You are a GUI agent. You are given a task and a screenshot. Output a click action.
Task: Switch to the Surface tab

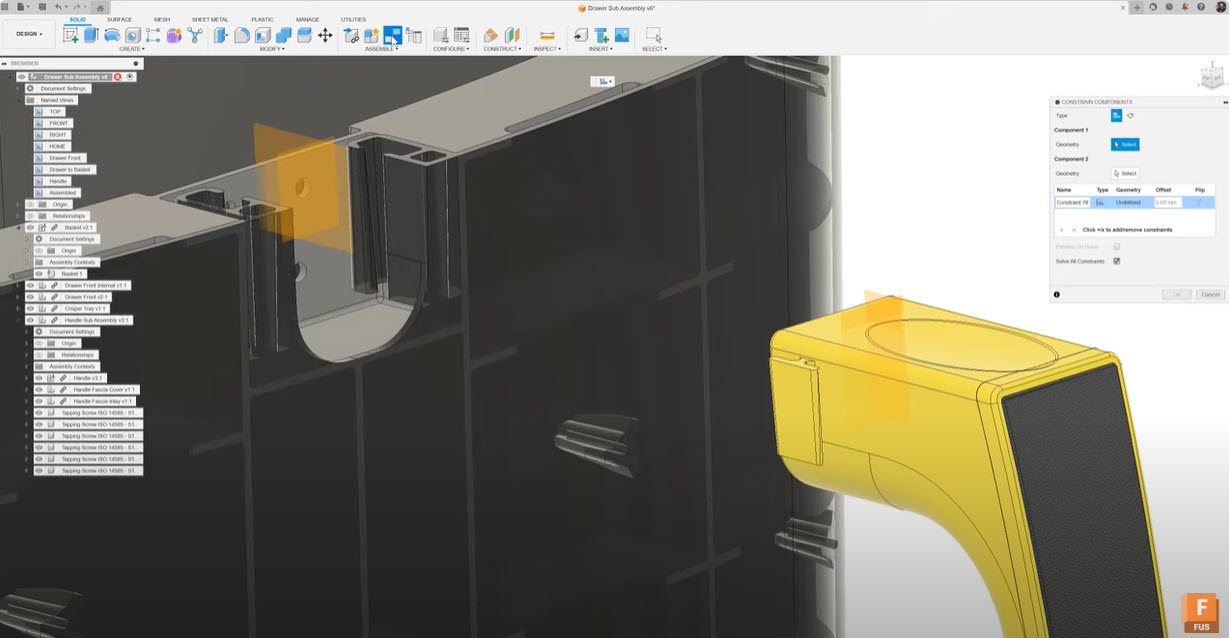coord(119,19)
